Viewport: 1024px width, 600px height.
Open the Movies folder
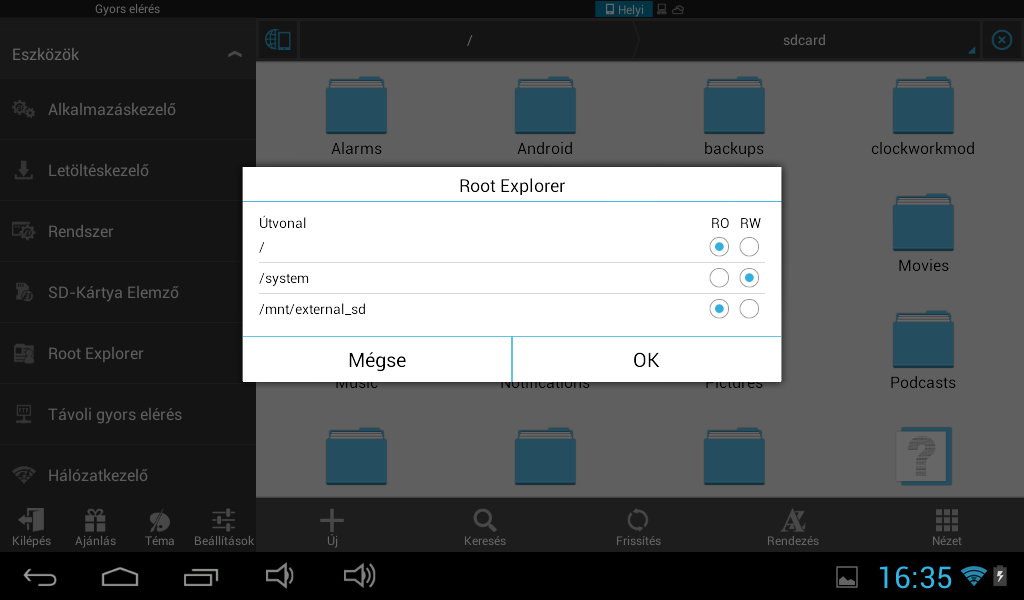(x=923, y=233)
